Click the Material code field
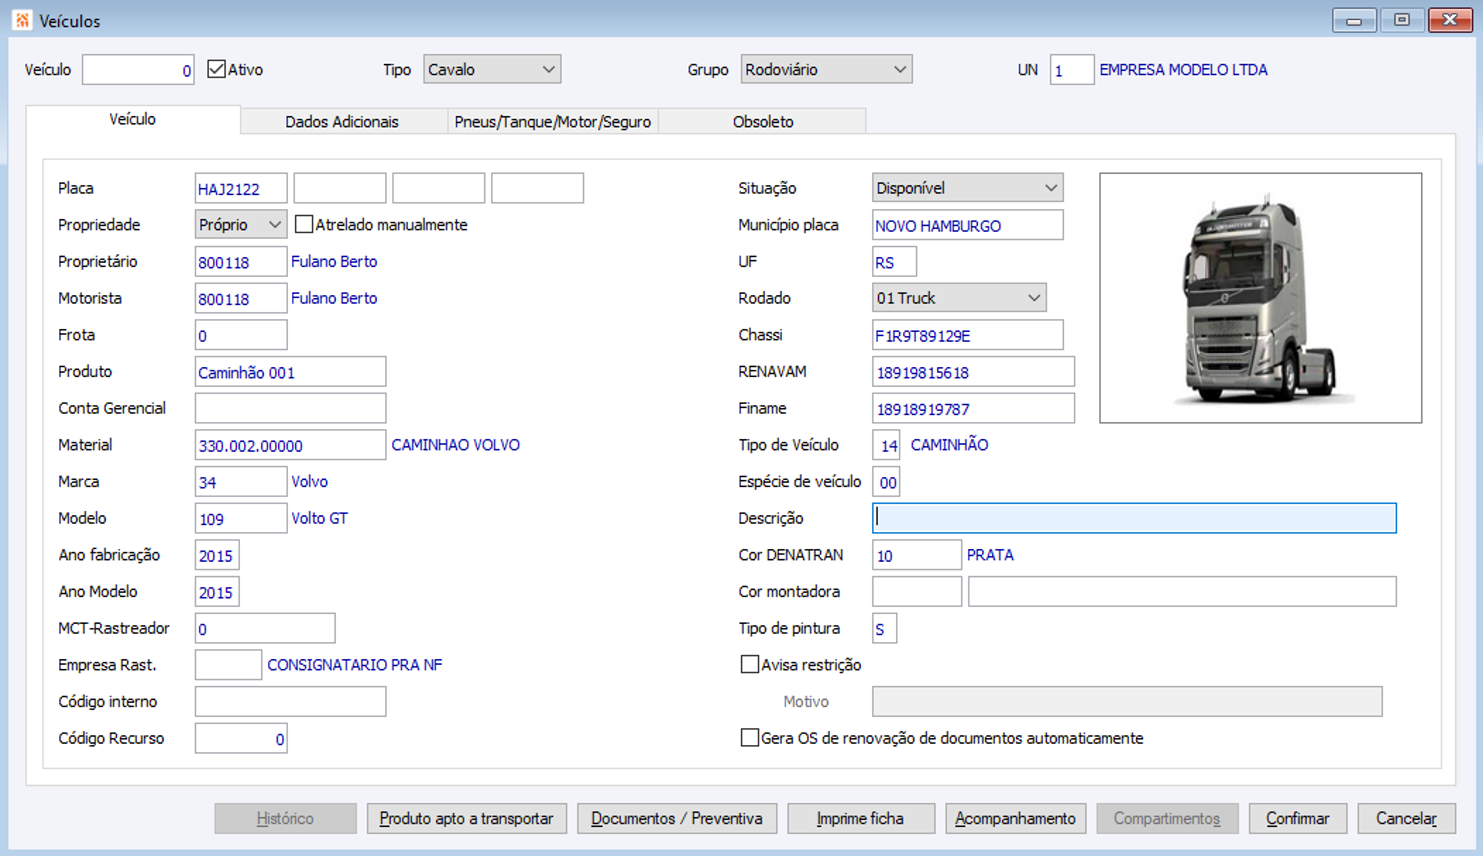 coord(290,445)
